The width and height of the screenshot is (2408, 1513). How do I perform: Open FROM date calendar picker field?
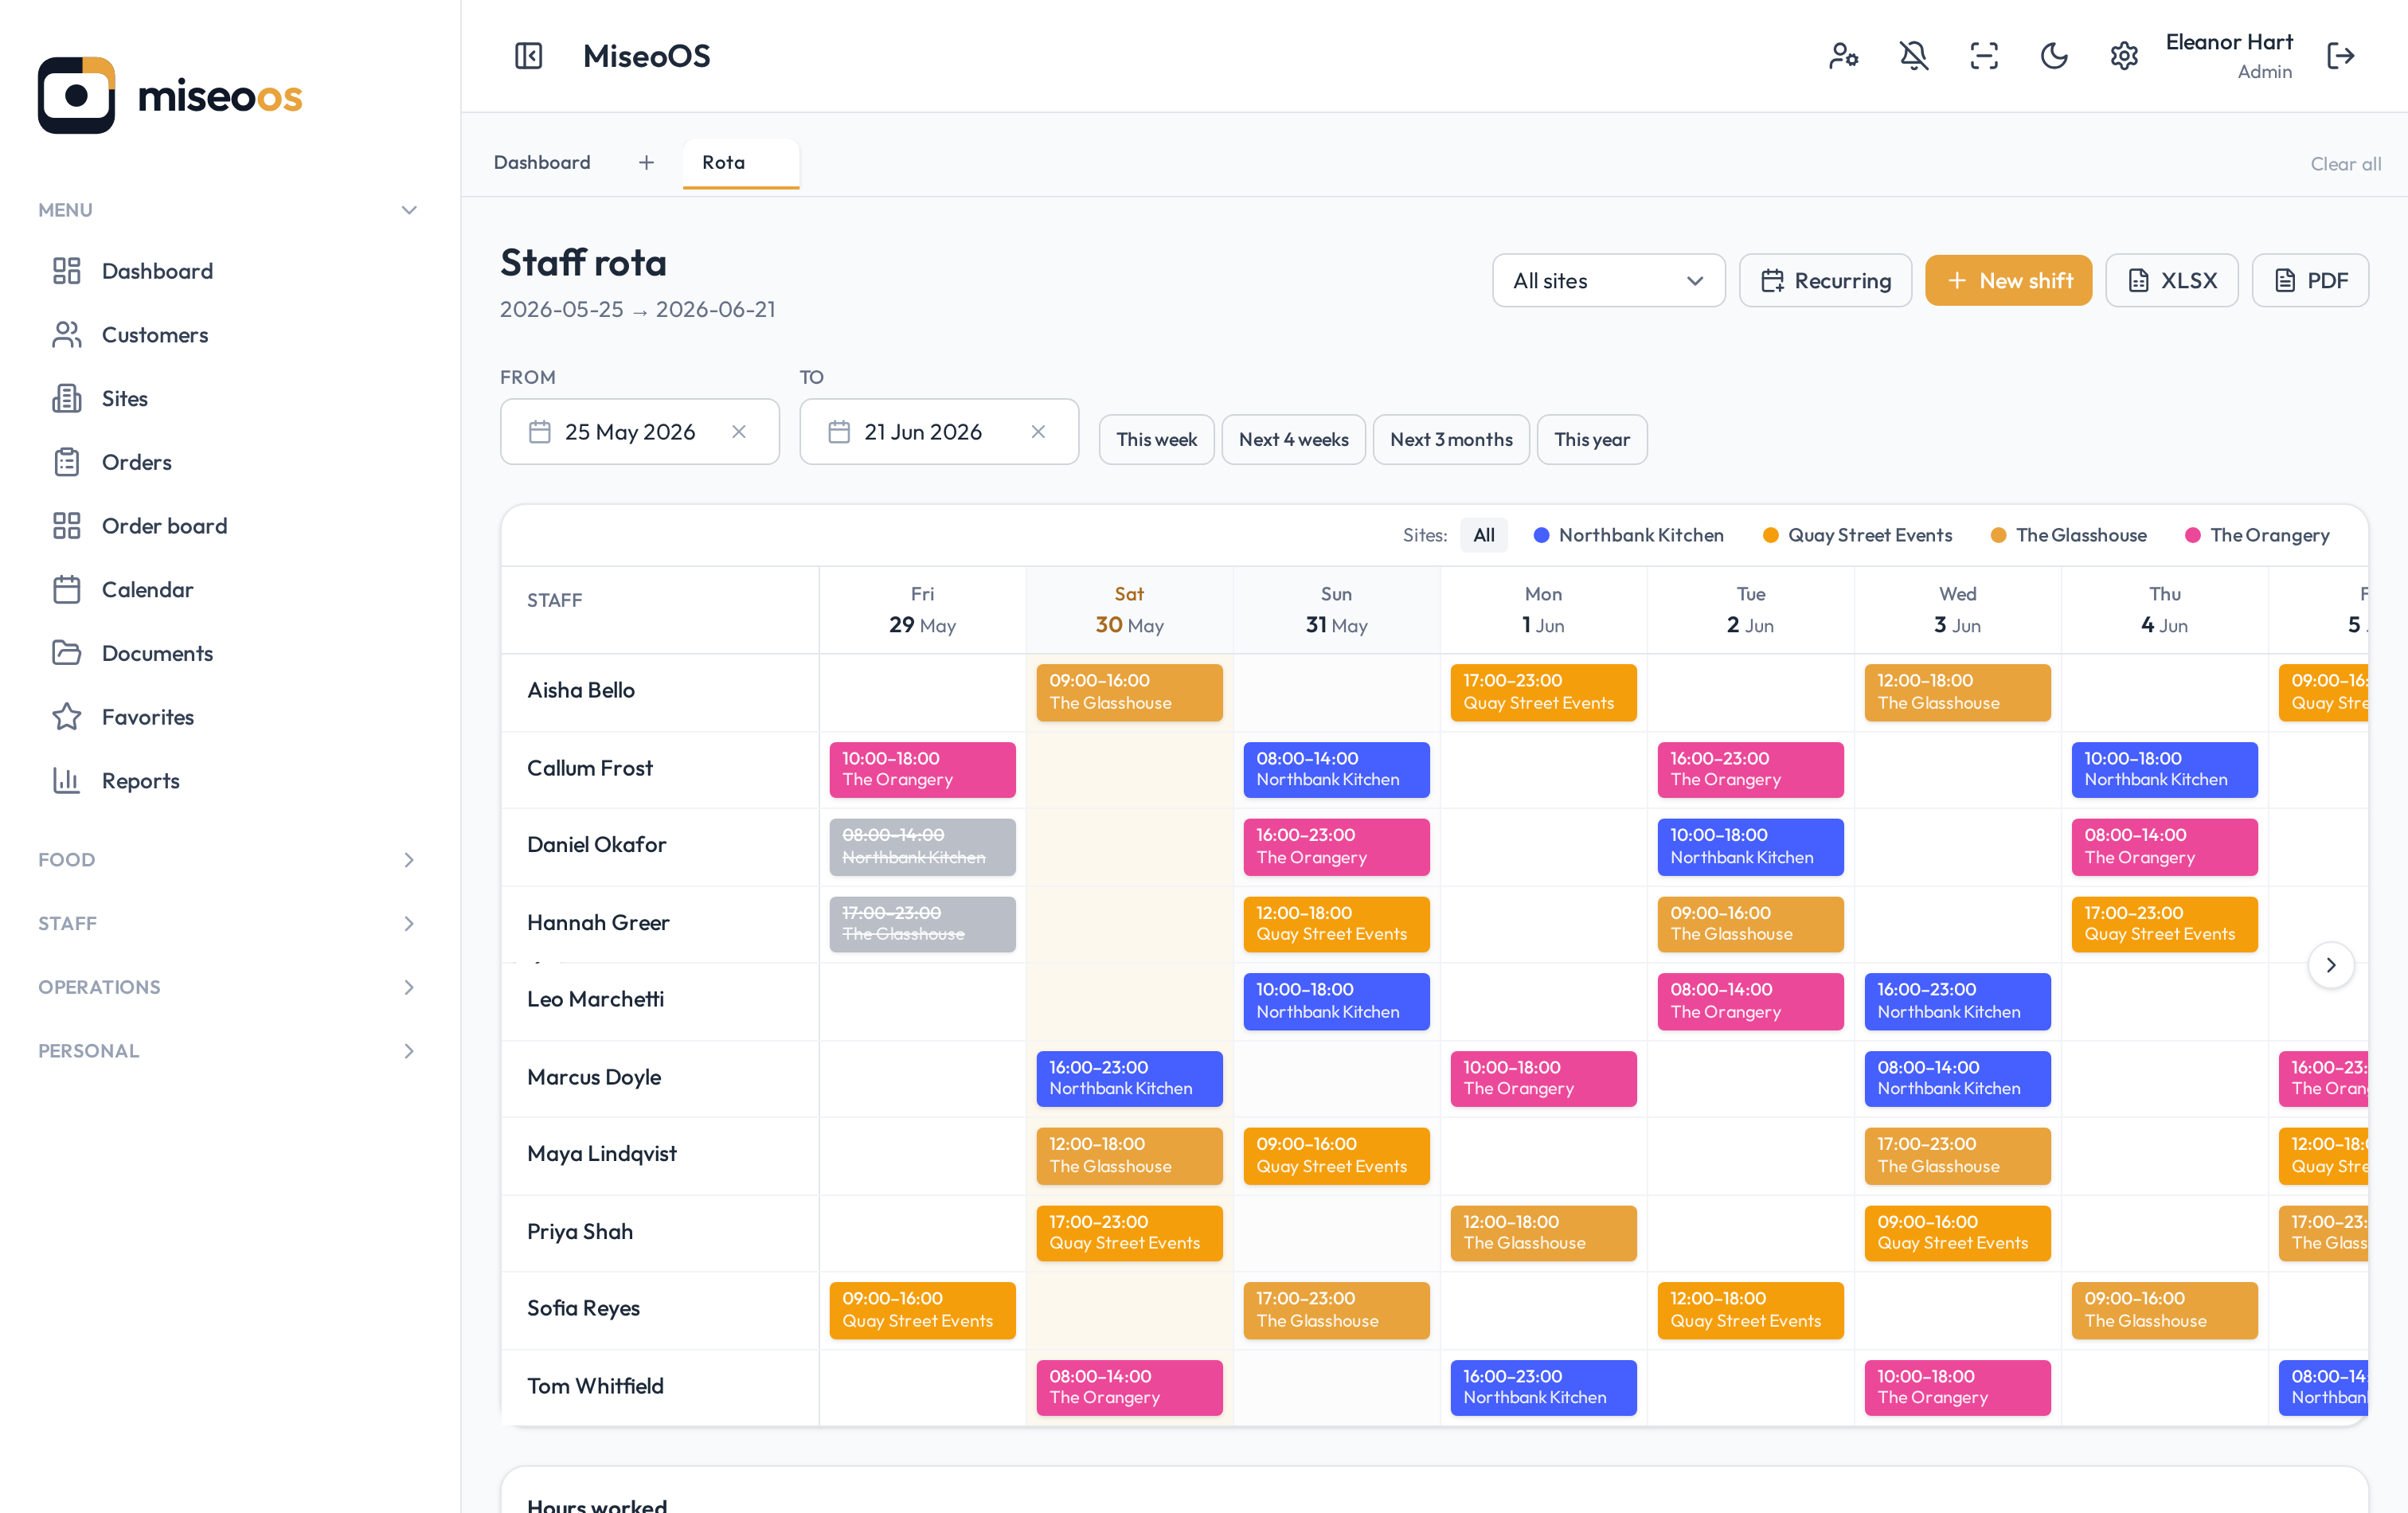coord(640,431)
